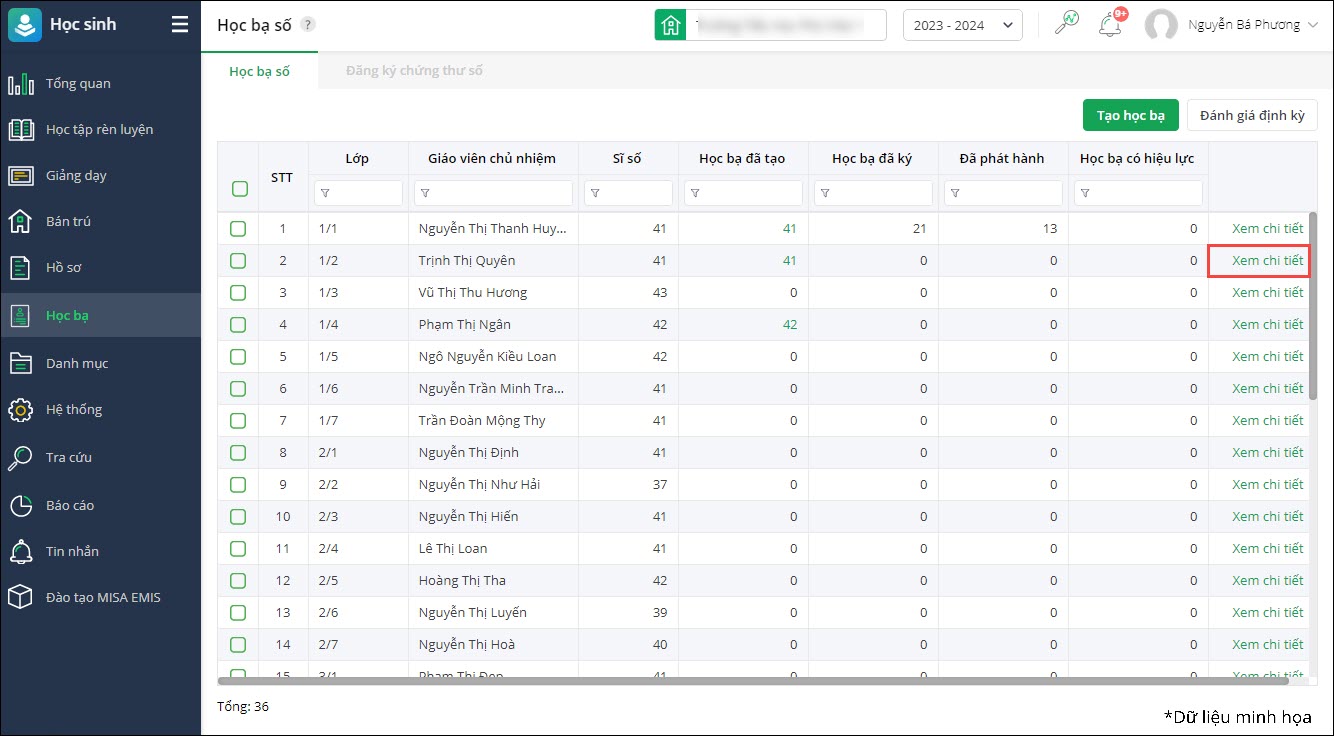Viewport: 1334px width, 736px height.
Task: Open the Báo cáo pie chart icon
Action: point(21,505)
